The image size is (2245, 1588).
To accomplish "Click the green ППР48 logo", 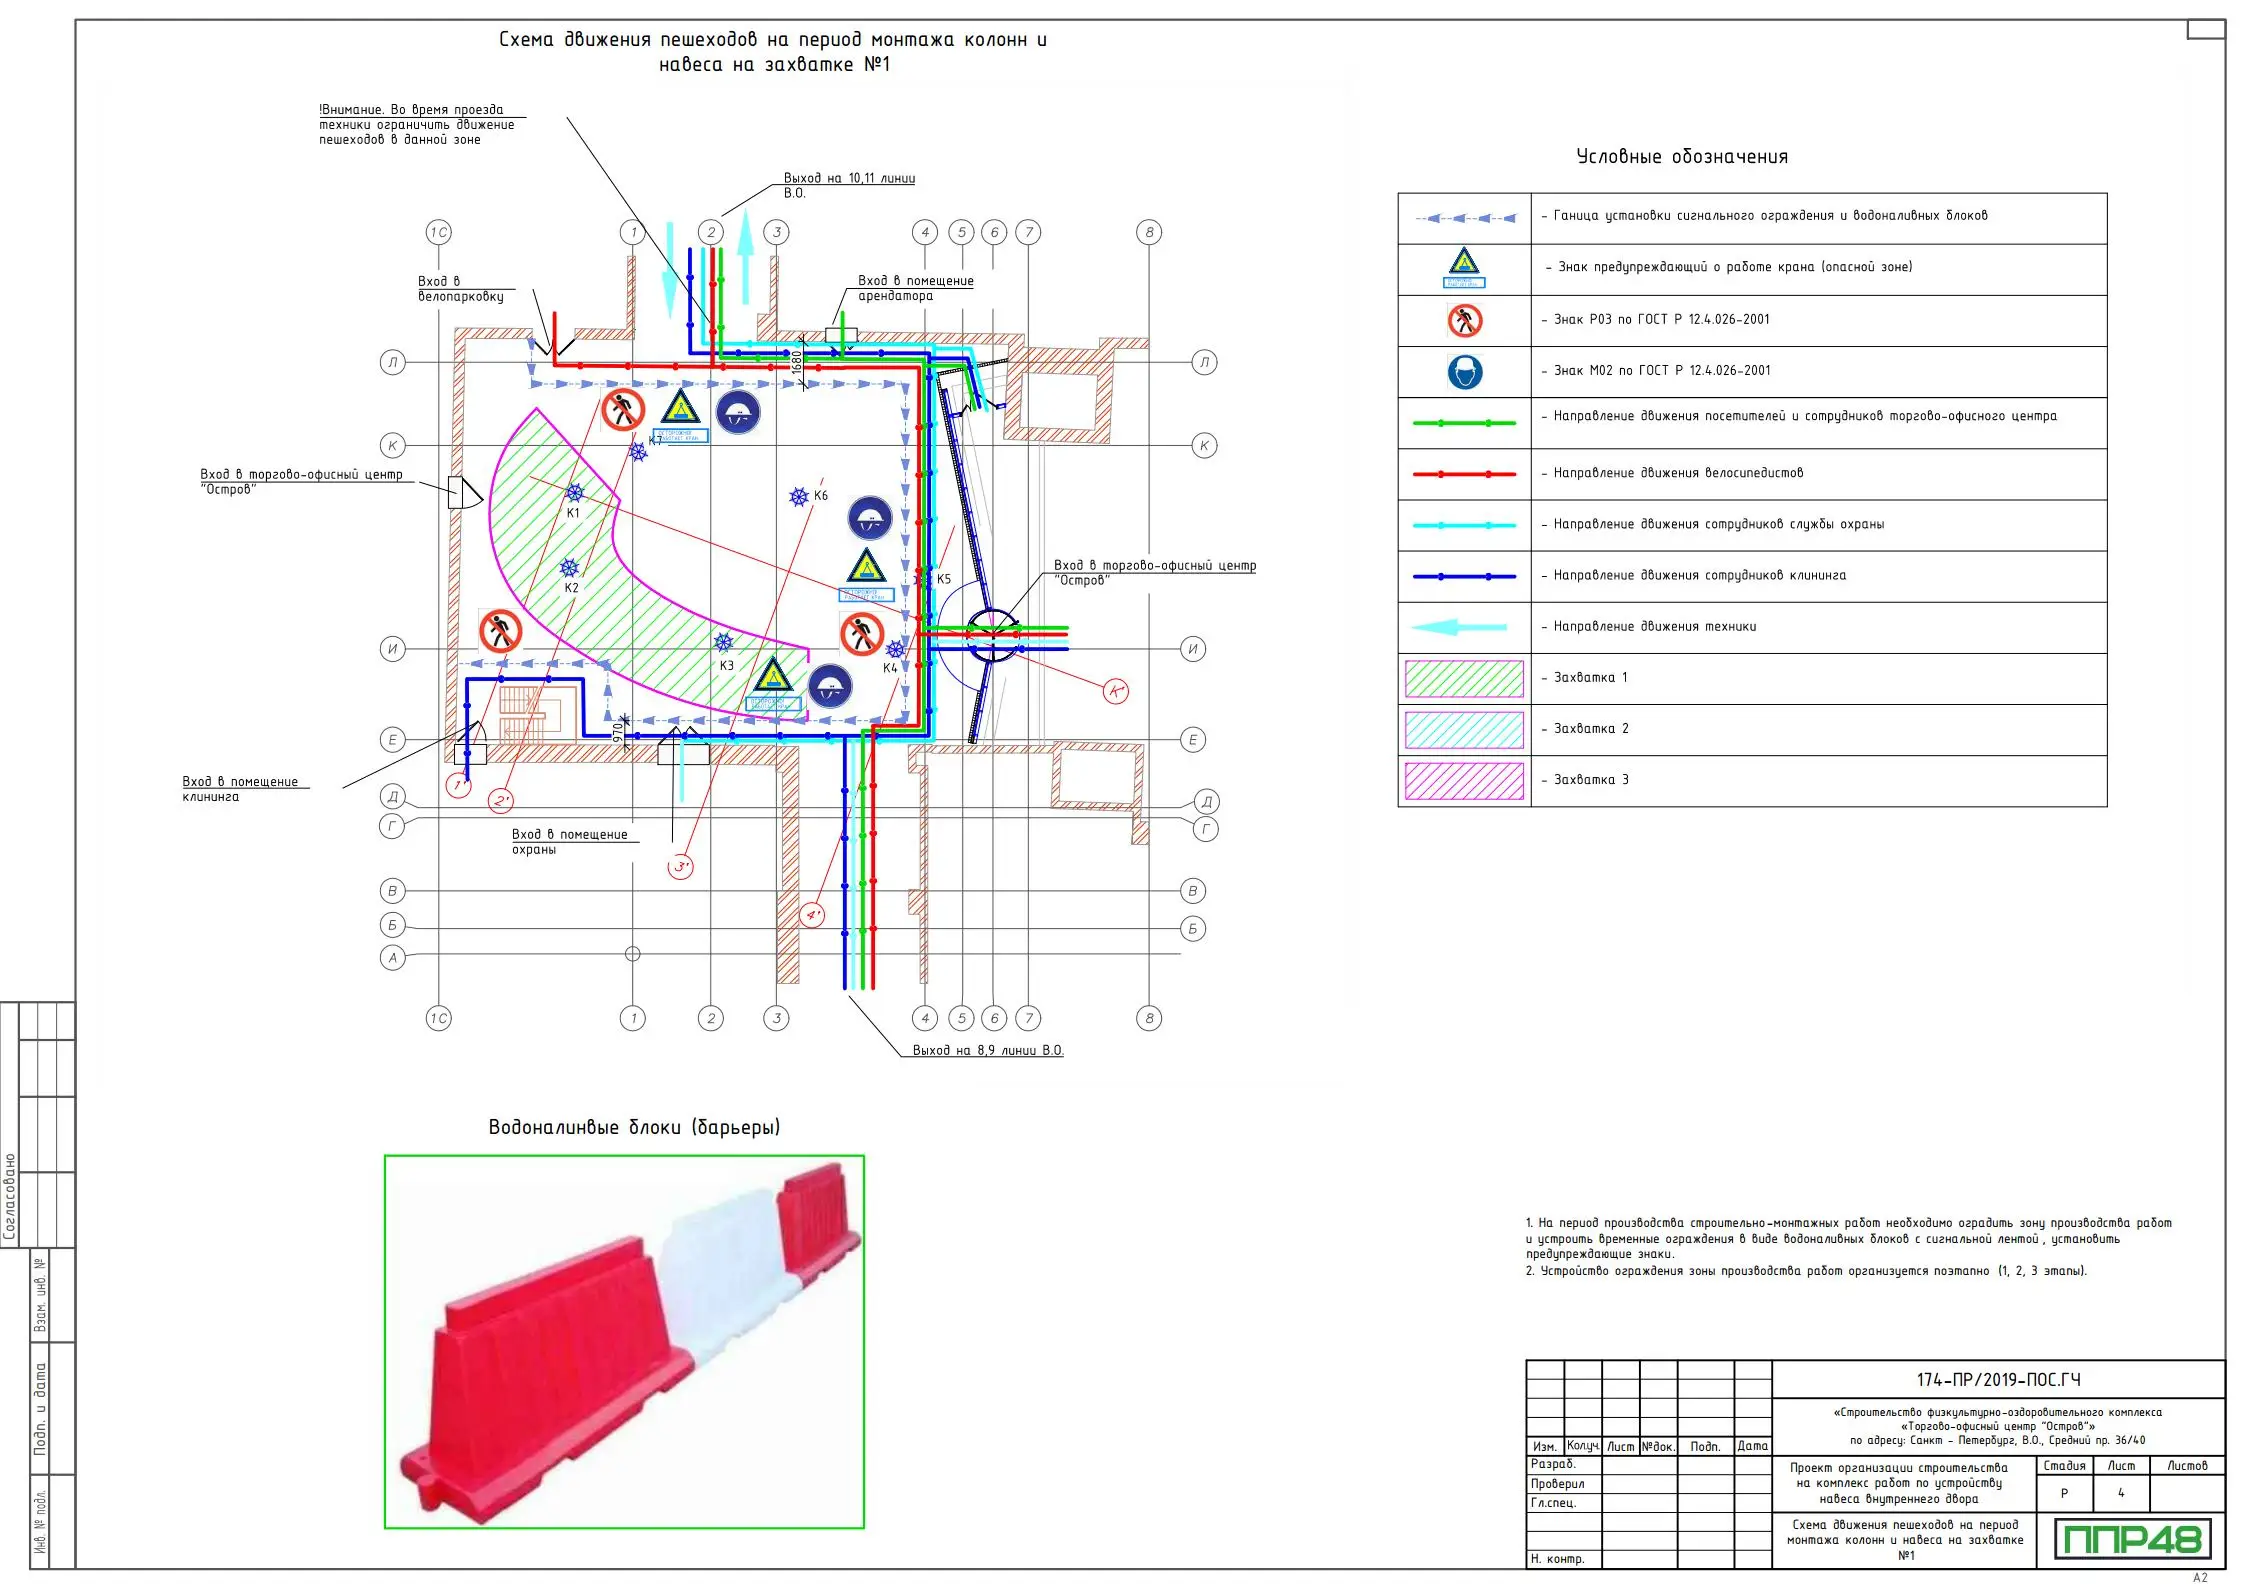I will pos(2132,1538).
